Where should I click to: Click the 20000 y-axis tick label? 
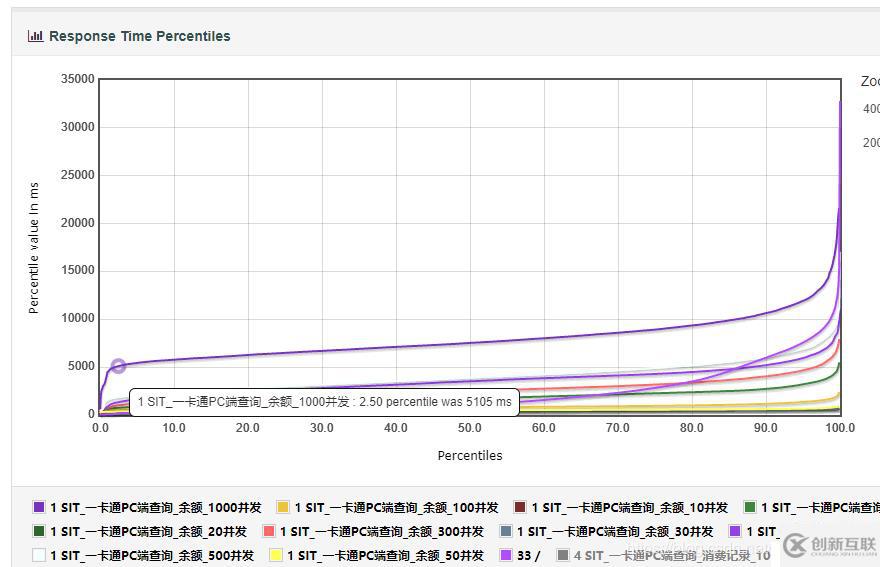[78, 223]
